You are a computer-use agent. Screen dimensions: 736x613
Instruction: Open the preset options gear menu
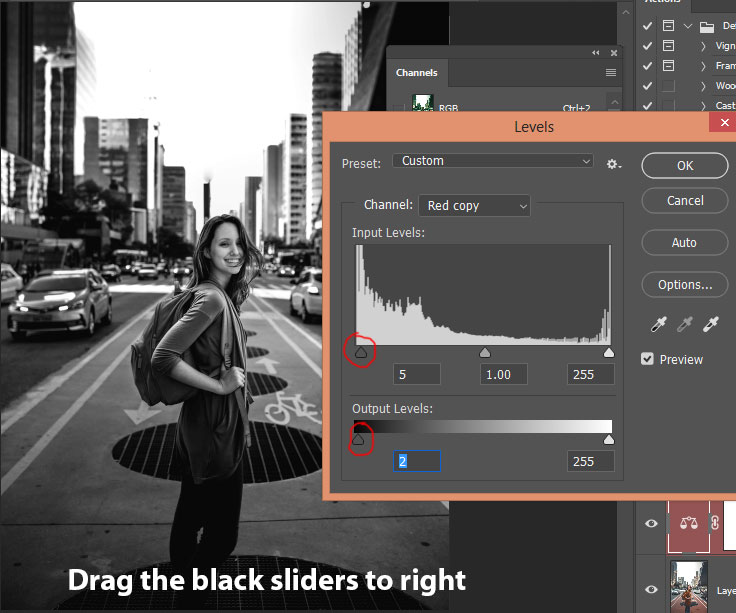[x=613, y=164]
